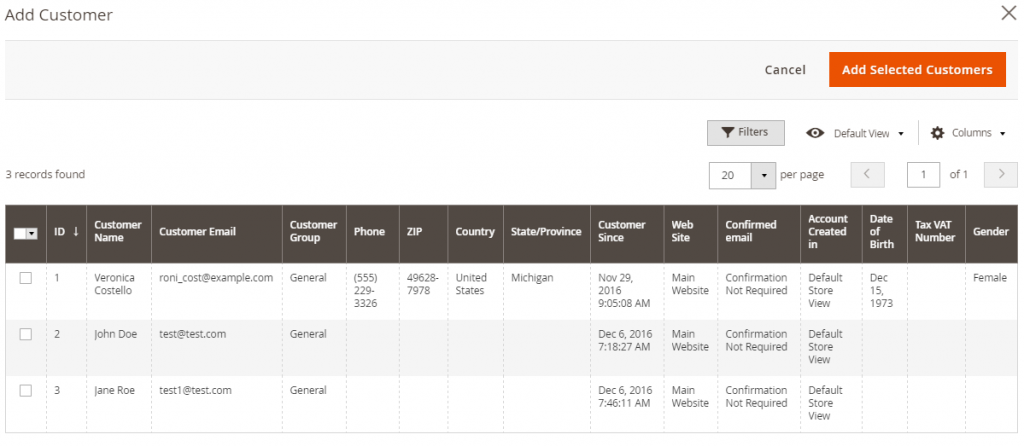This screenshot has width=1024, height=446.
Task: Open the eye icon Default View
Action: pos(814,133)
